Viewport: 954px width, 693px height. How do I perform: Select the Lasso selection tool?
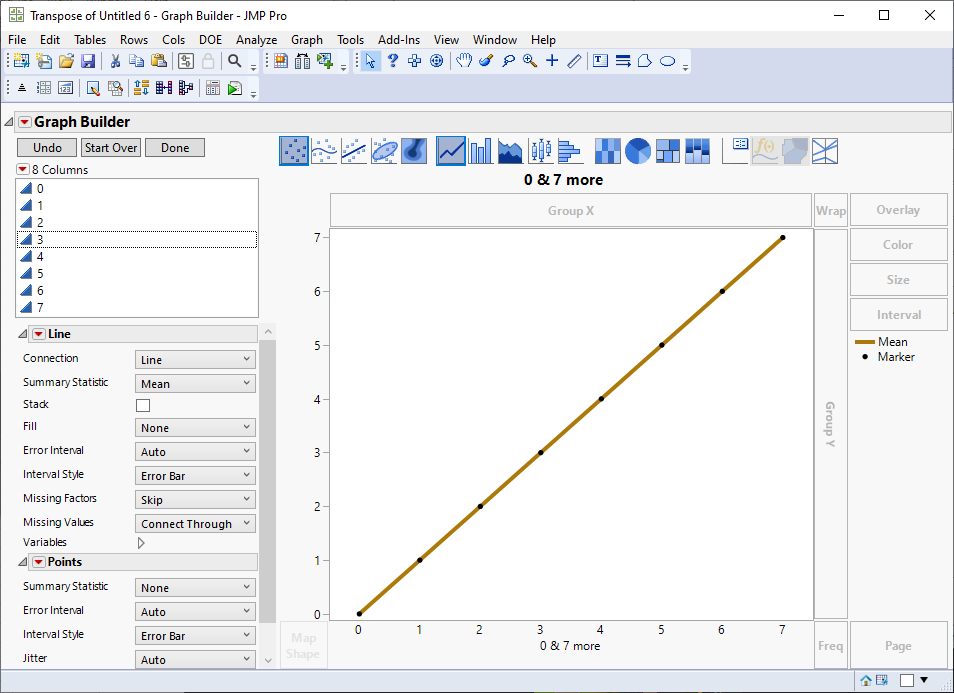point(508,61)
